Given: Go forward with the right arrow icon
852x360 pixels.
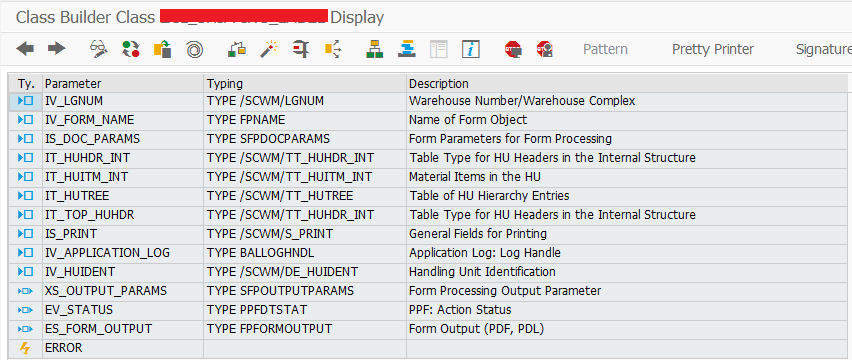Looking at the screenshot, I should tap(57, 49).
